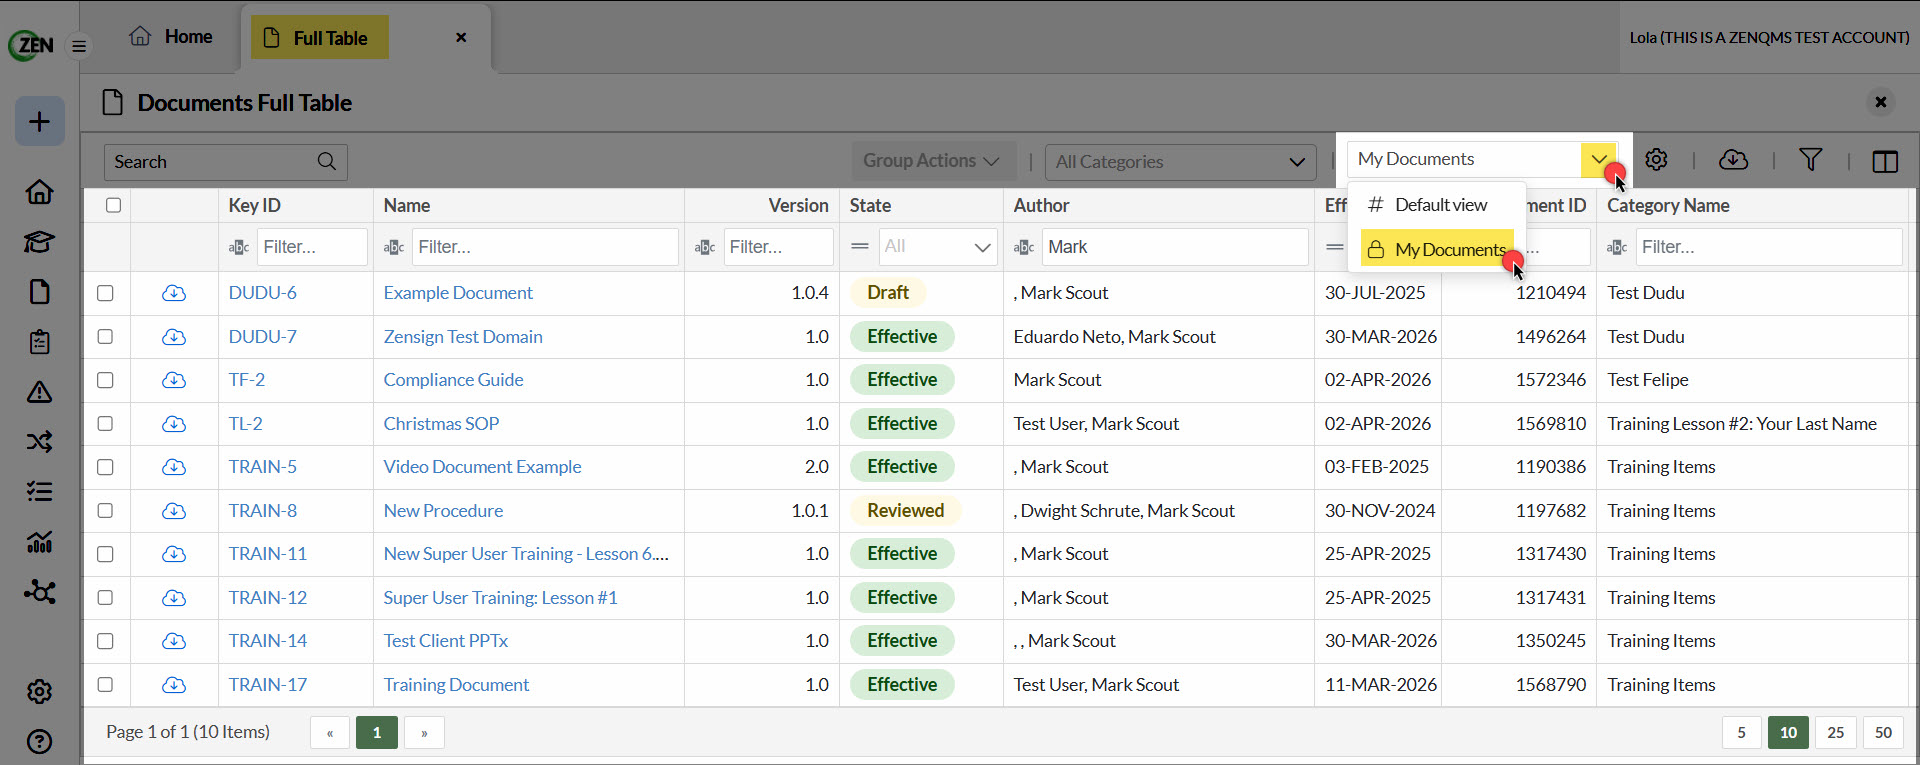Open the home icon in left sidebar
The image size is (1920, 765).
[40, 192]
